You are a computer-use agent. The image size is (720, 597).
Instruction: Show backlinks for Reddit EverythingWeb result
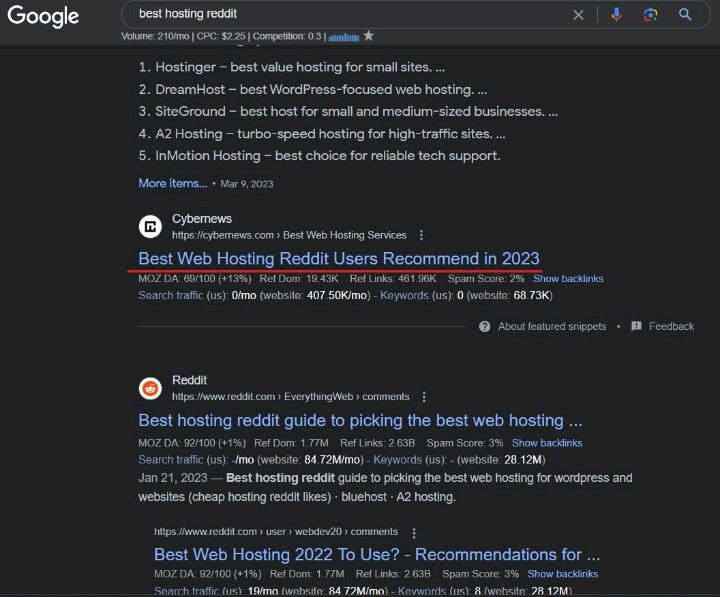click(x=547, y=443)
